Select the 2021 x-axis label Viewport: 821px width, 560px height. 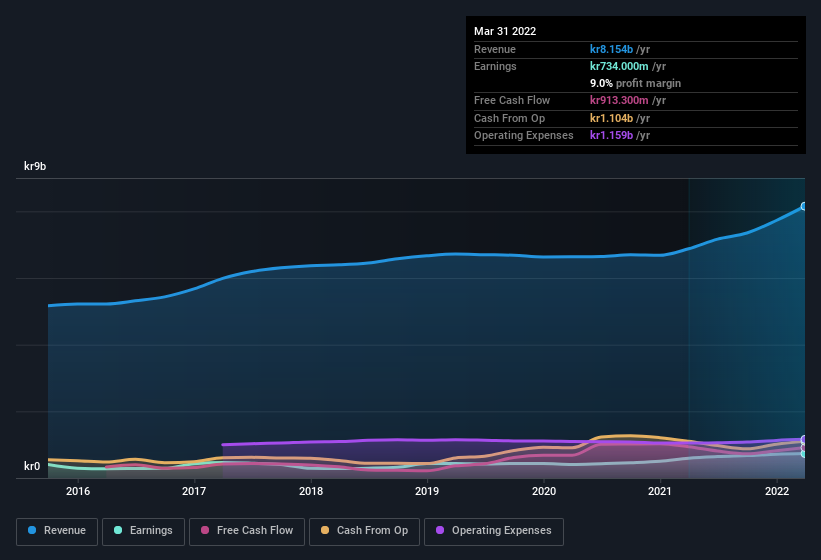(x=660, y=491)
